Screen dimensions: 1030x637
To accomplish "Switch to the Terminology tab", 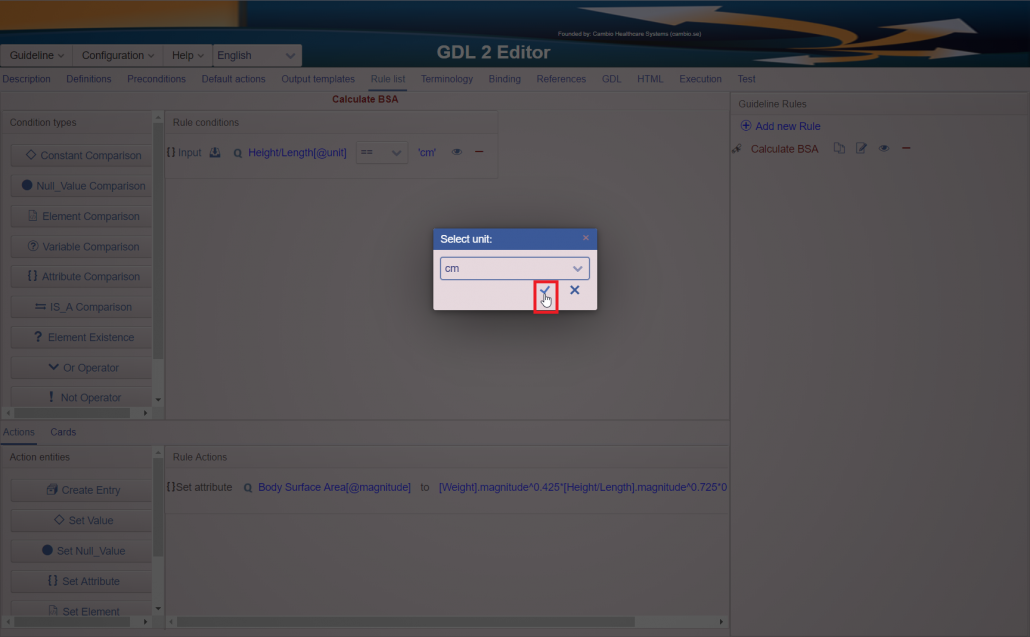I will pyautogui.click(x=446, y=79).
